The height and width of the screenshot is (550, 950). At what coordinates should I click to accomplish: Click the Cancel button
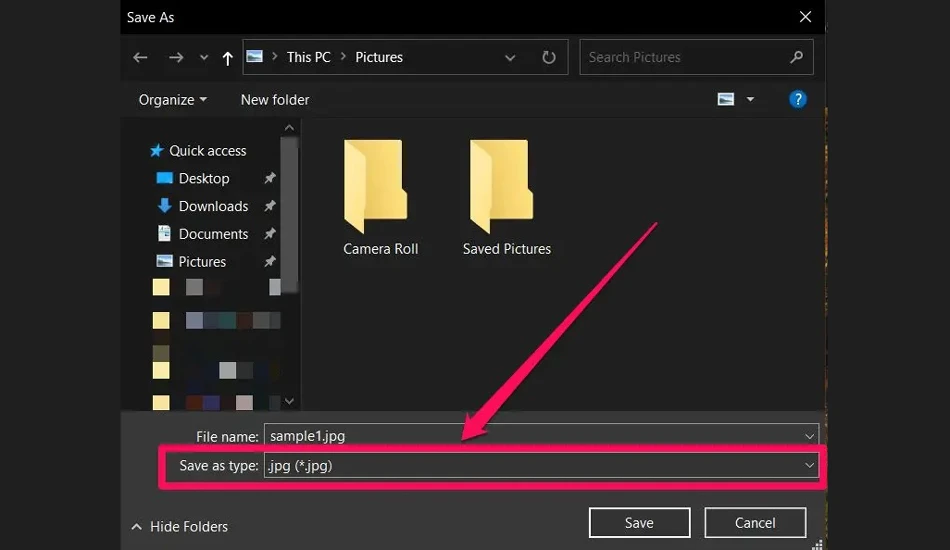click(755, 522)
